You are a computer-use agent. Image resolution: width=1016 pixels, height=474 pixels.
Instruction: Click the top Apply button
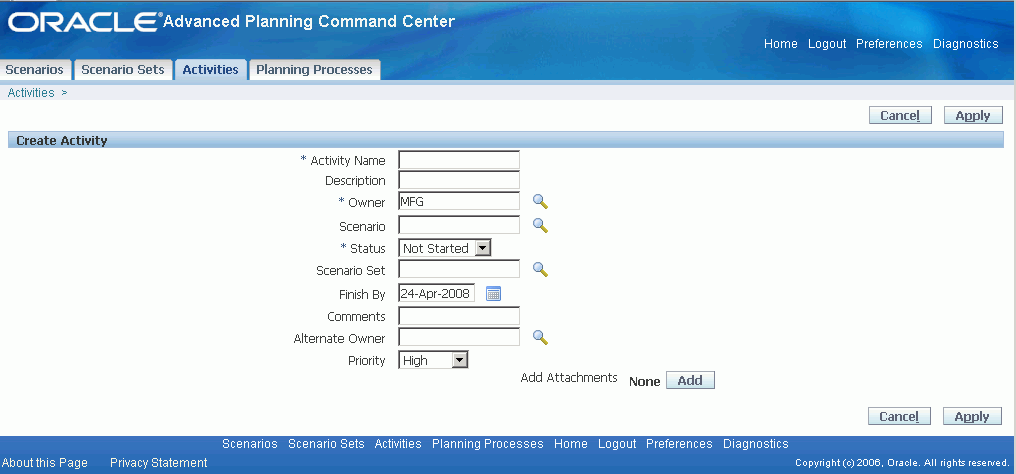[973, 115]
